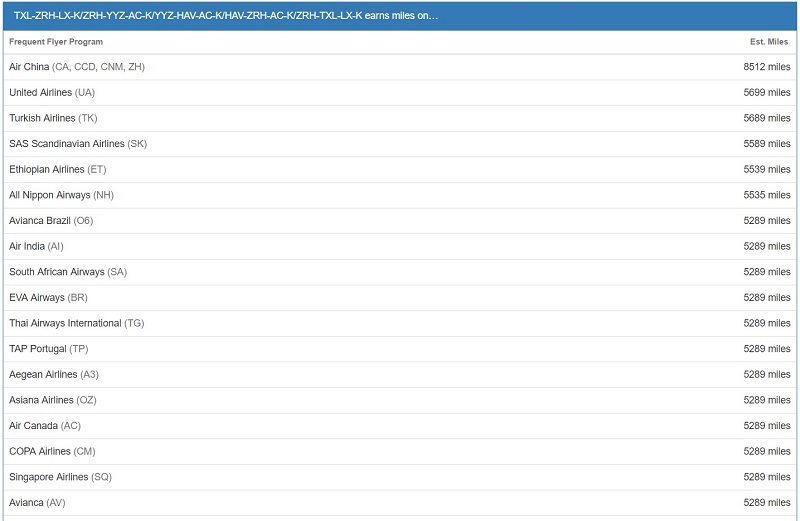Click the 8512 miles value

coord(767,67)
